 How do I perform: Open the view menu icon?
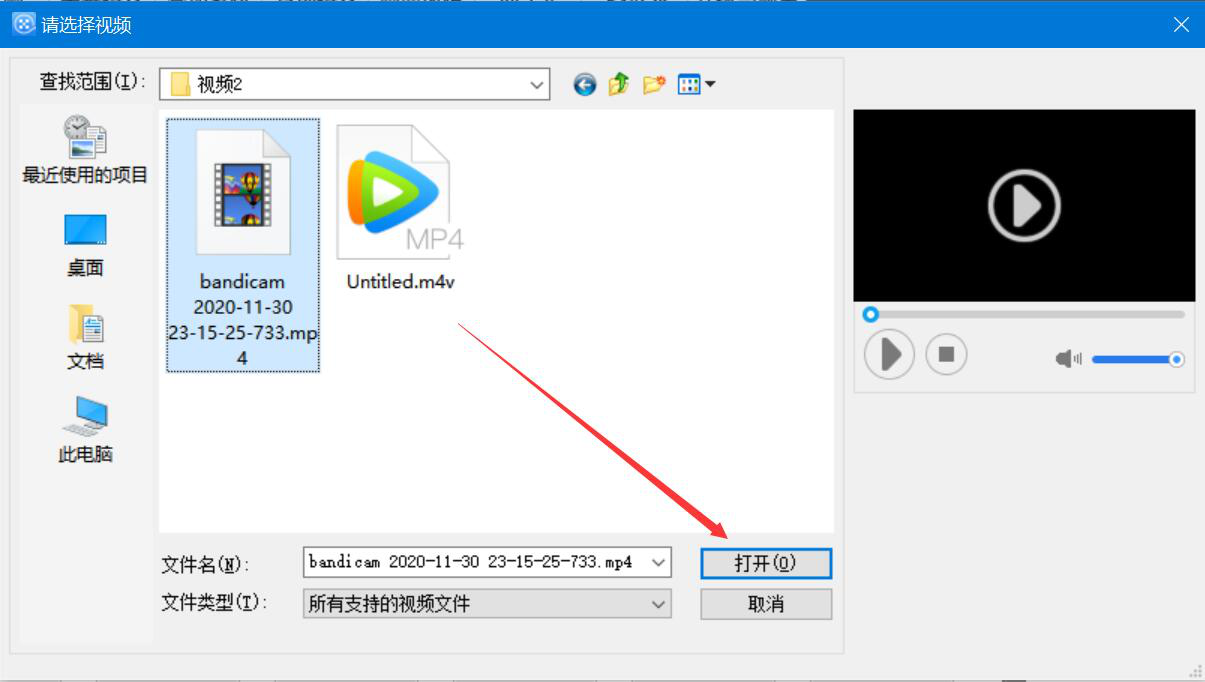(x=696, y=85)
